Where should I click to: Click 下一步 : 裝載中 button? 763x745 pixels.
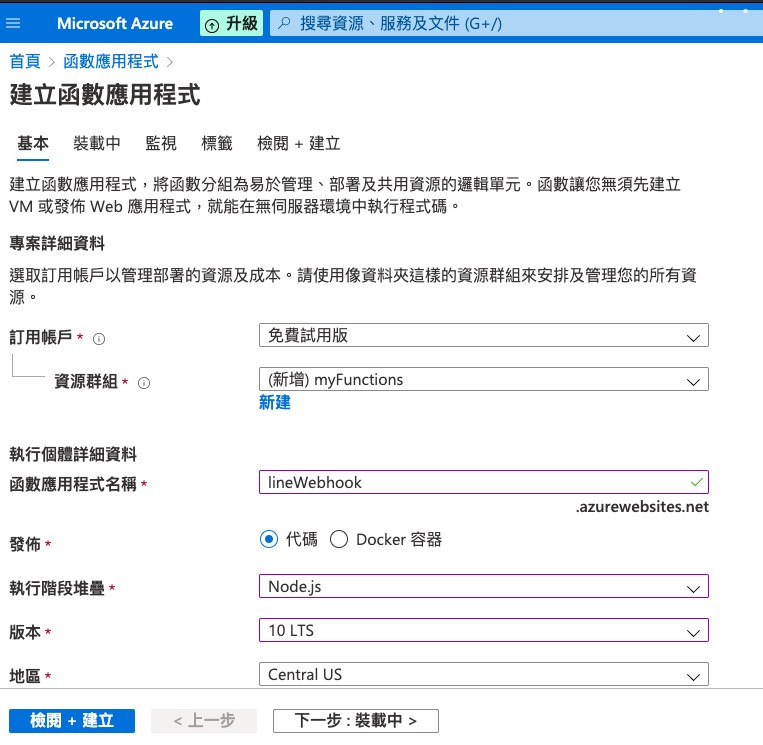pos(356,721)
